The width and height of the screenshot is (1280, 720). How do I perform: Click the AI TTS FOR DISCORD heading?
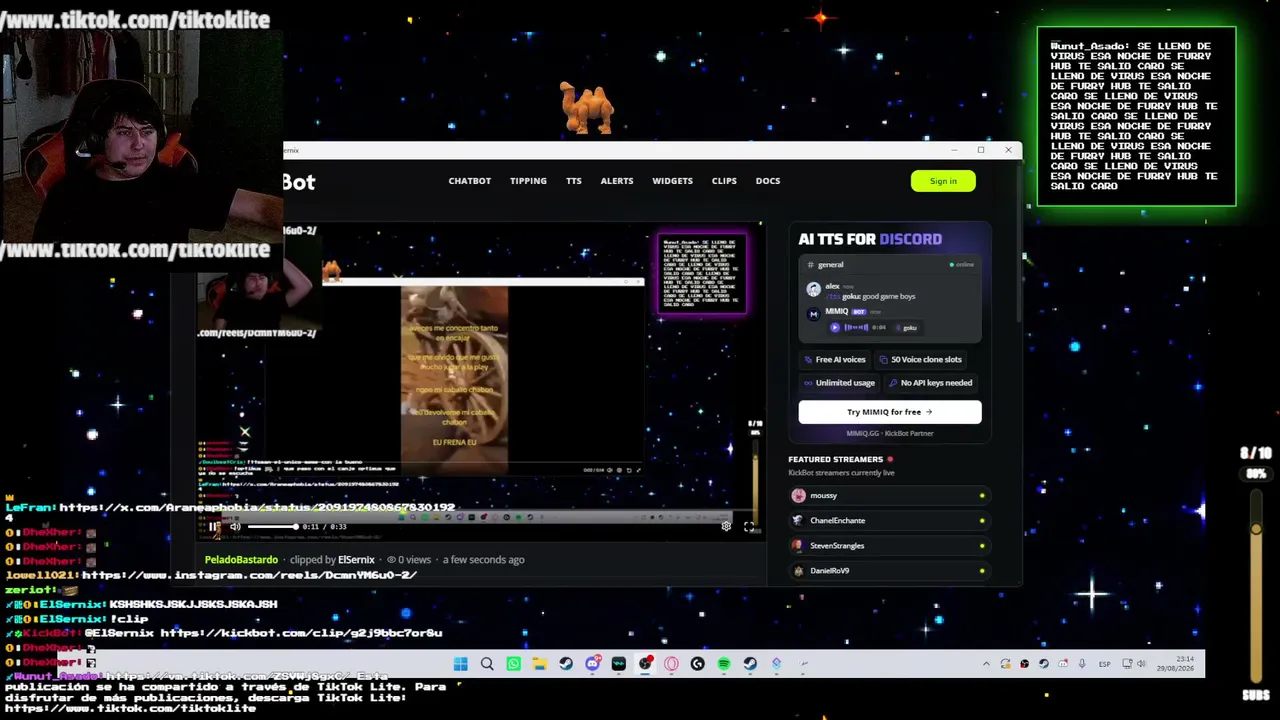(870, 239)
